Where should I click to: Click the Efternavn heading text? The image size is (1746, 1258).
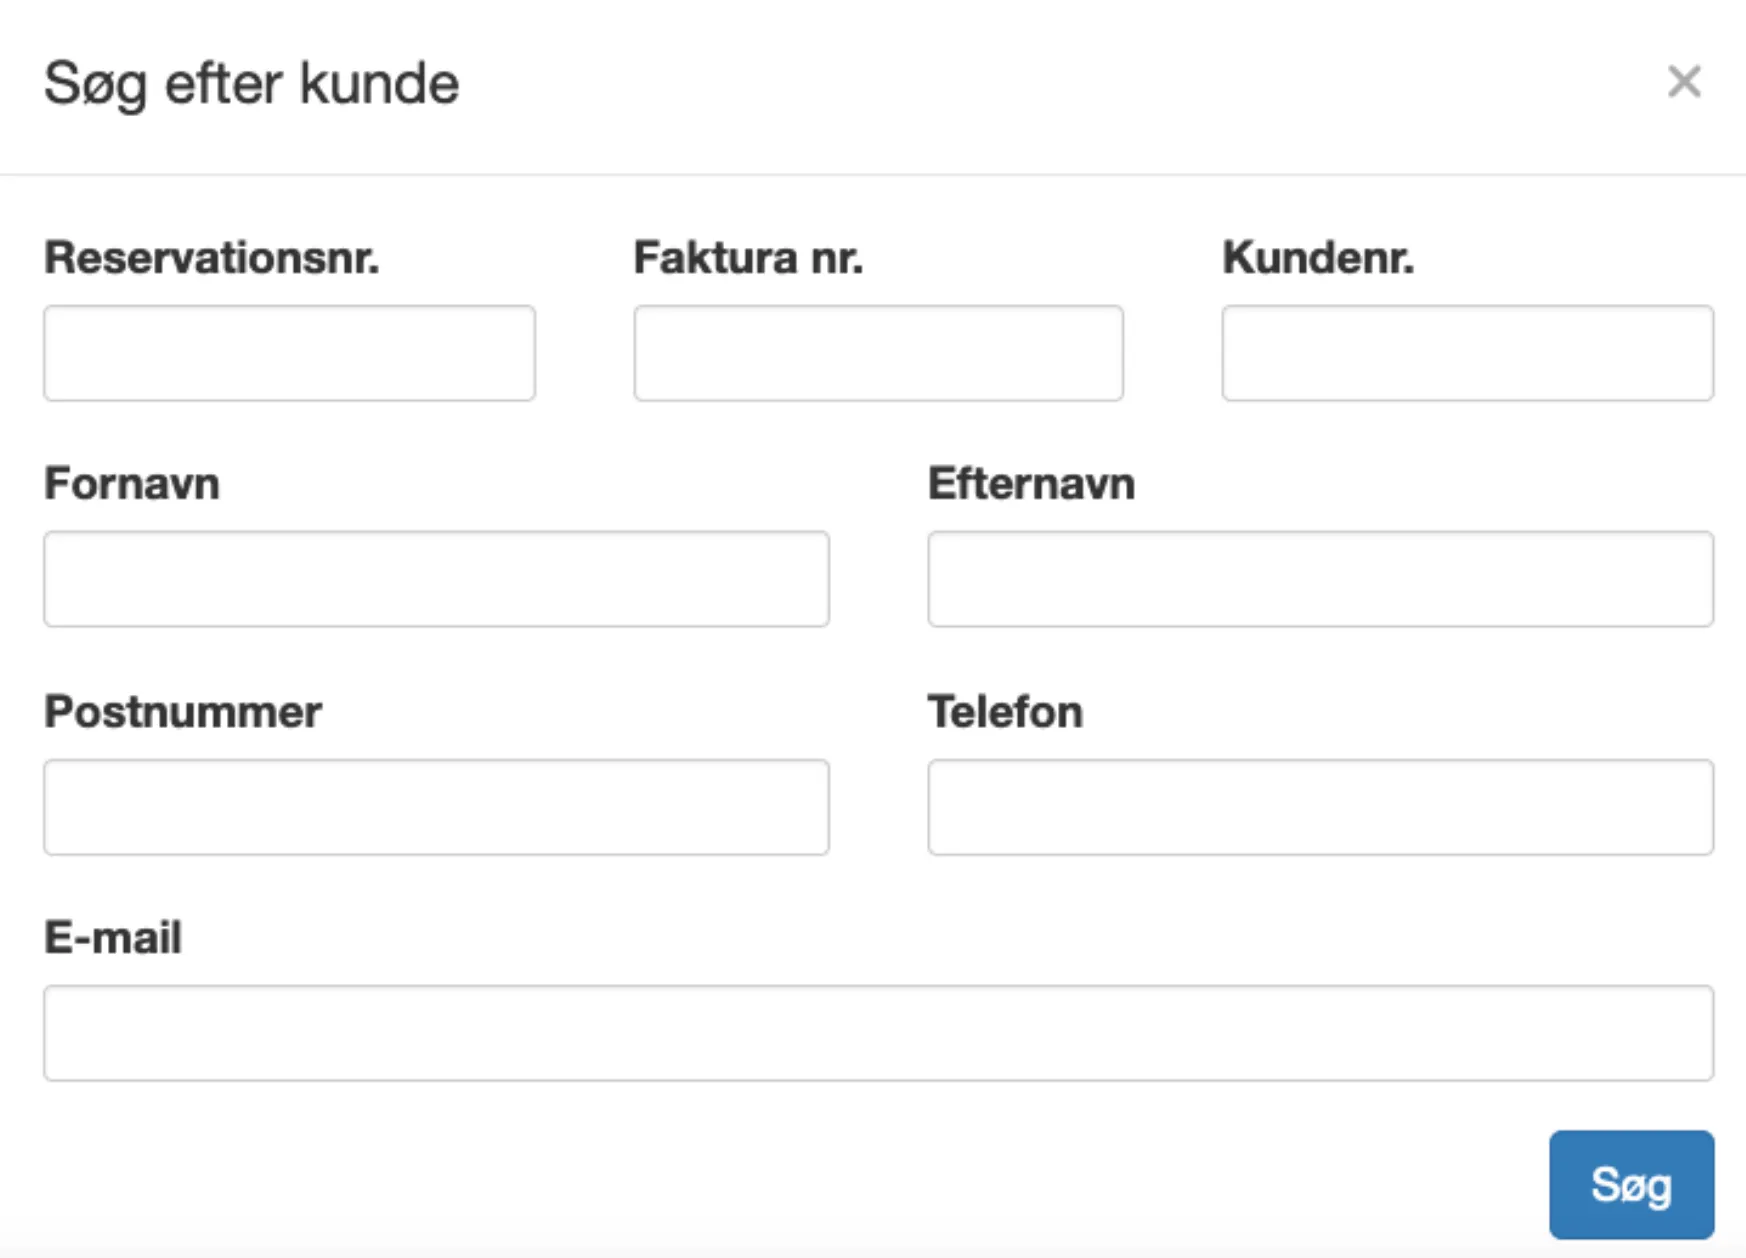1030,483
